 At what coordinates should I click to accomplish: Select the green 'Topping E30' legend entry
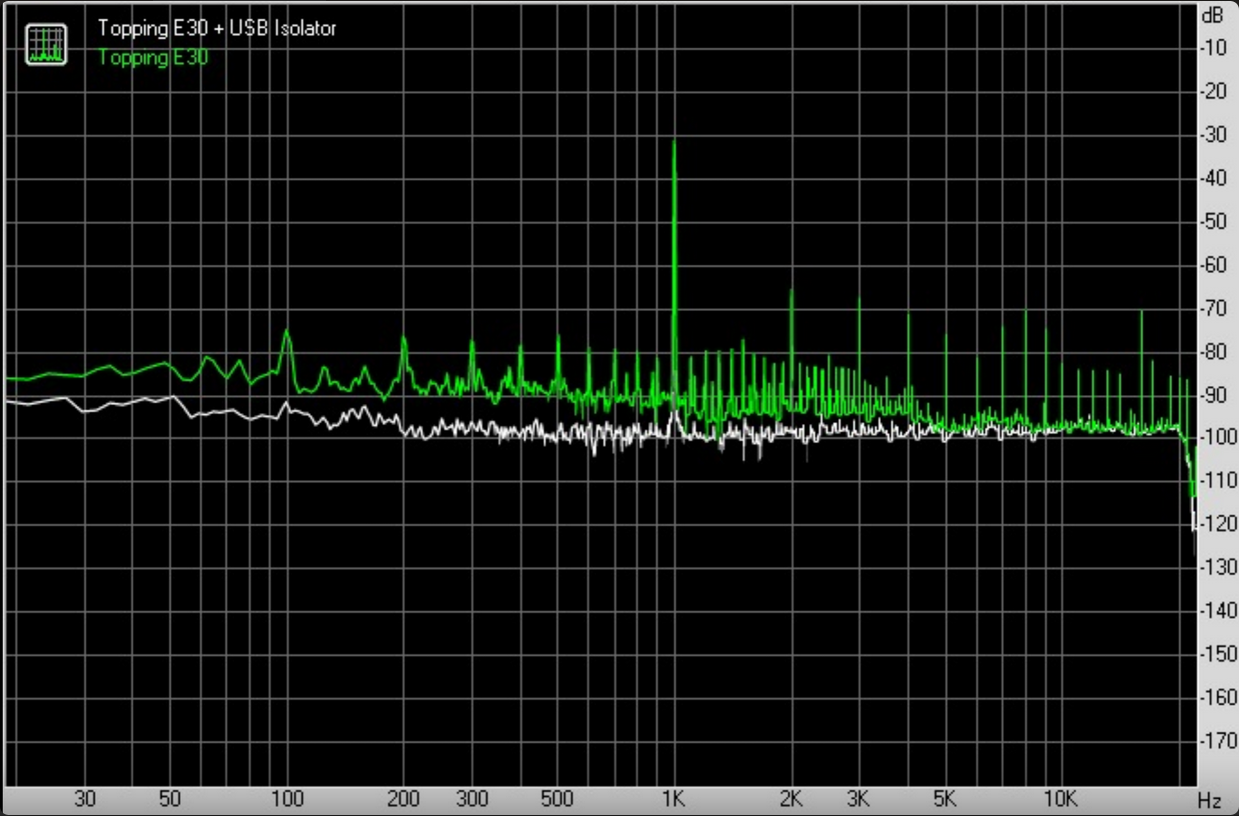pos(153,57)
